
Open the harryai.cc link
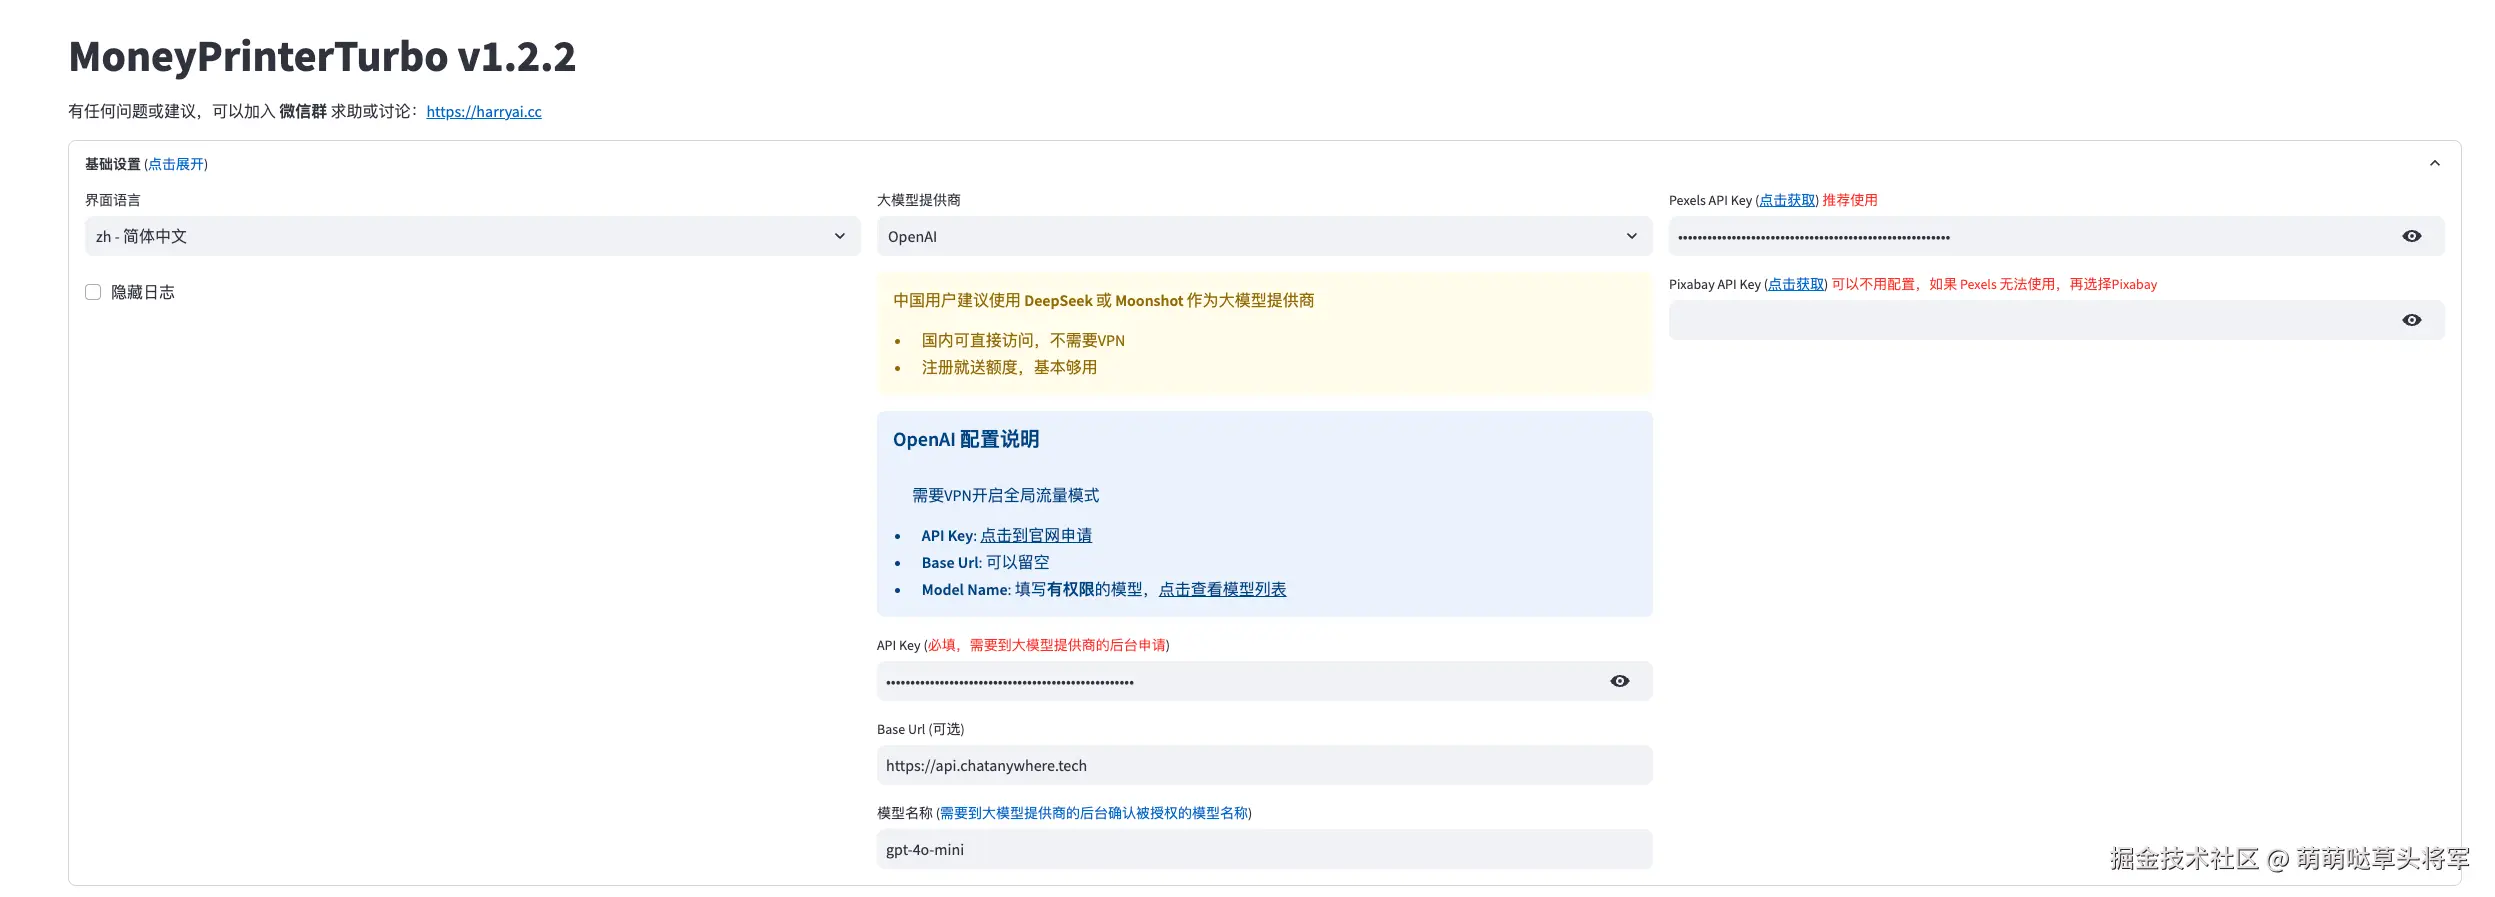coord(484,111)
